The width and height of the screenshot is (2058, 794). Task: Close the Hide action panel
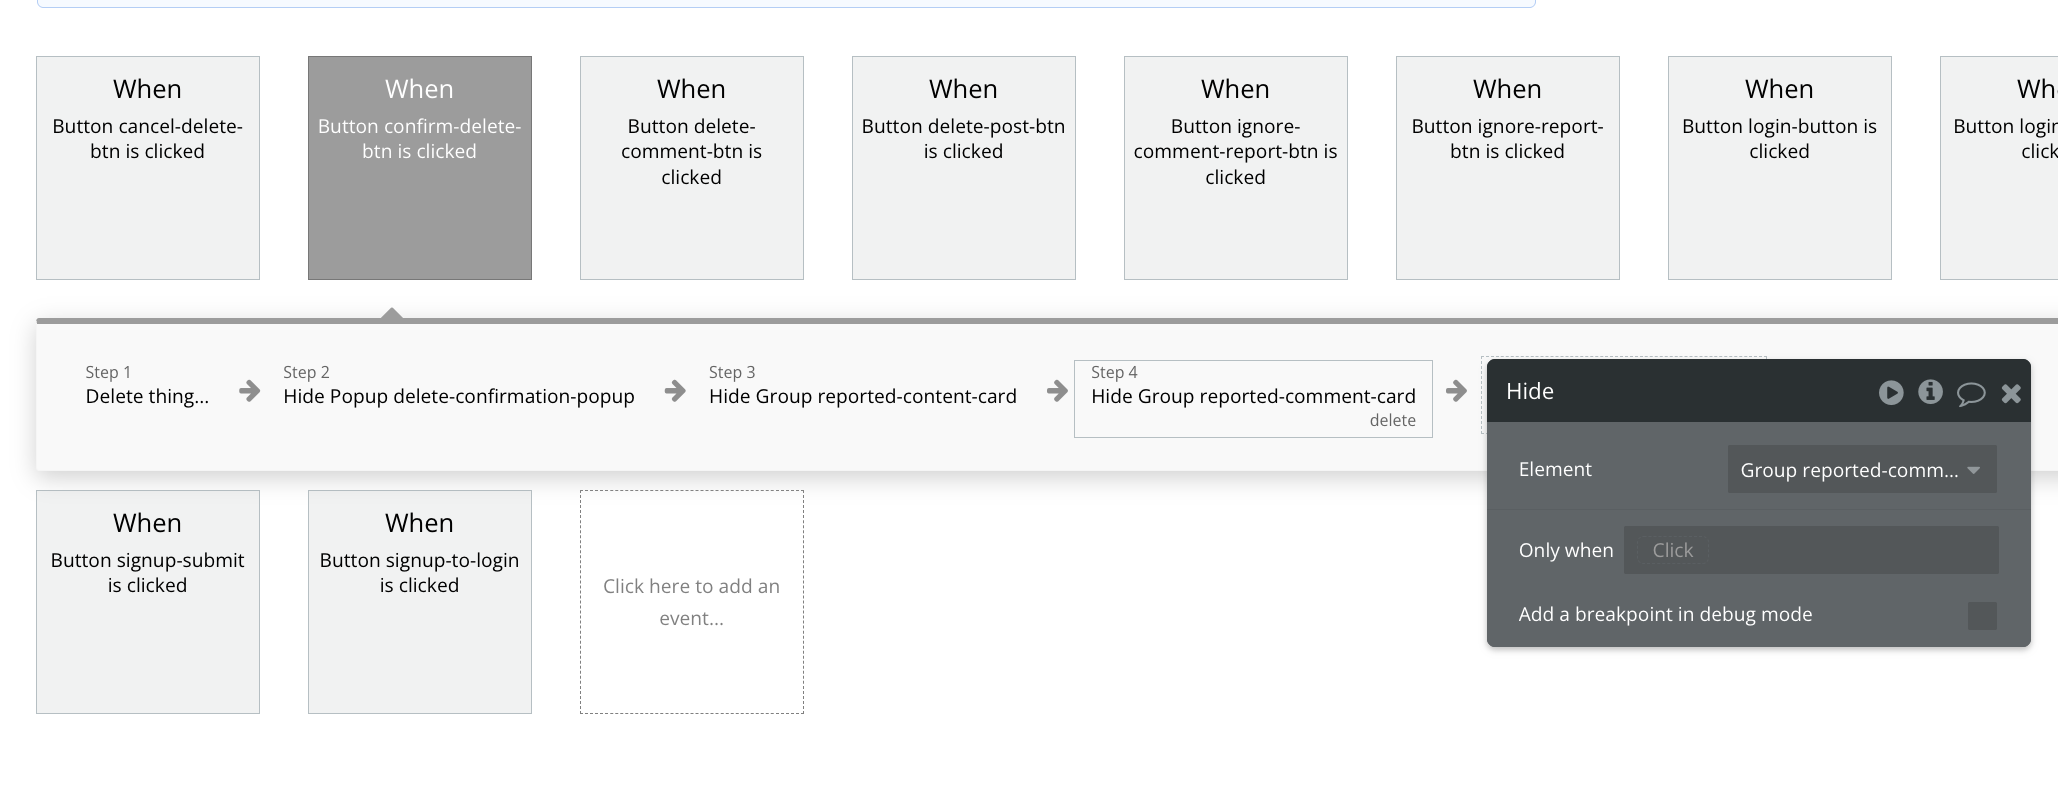pyautogui.click(x=2011, y=393)
